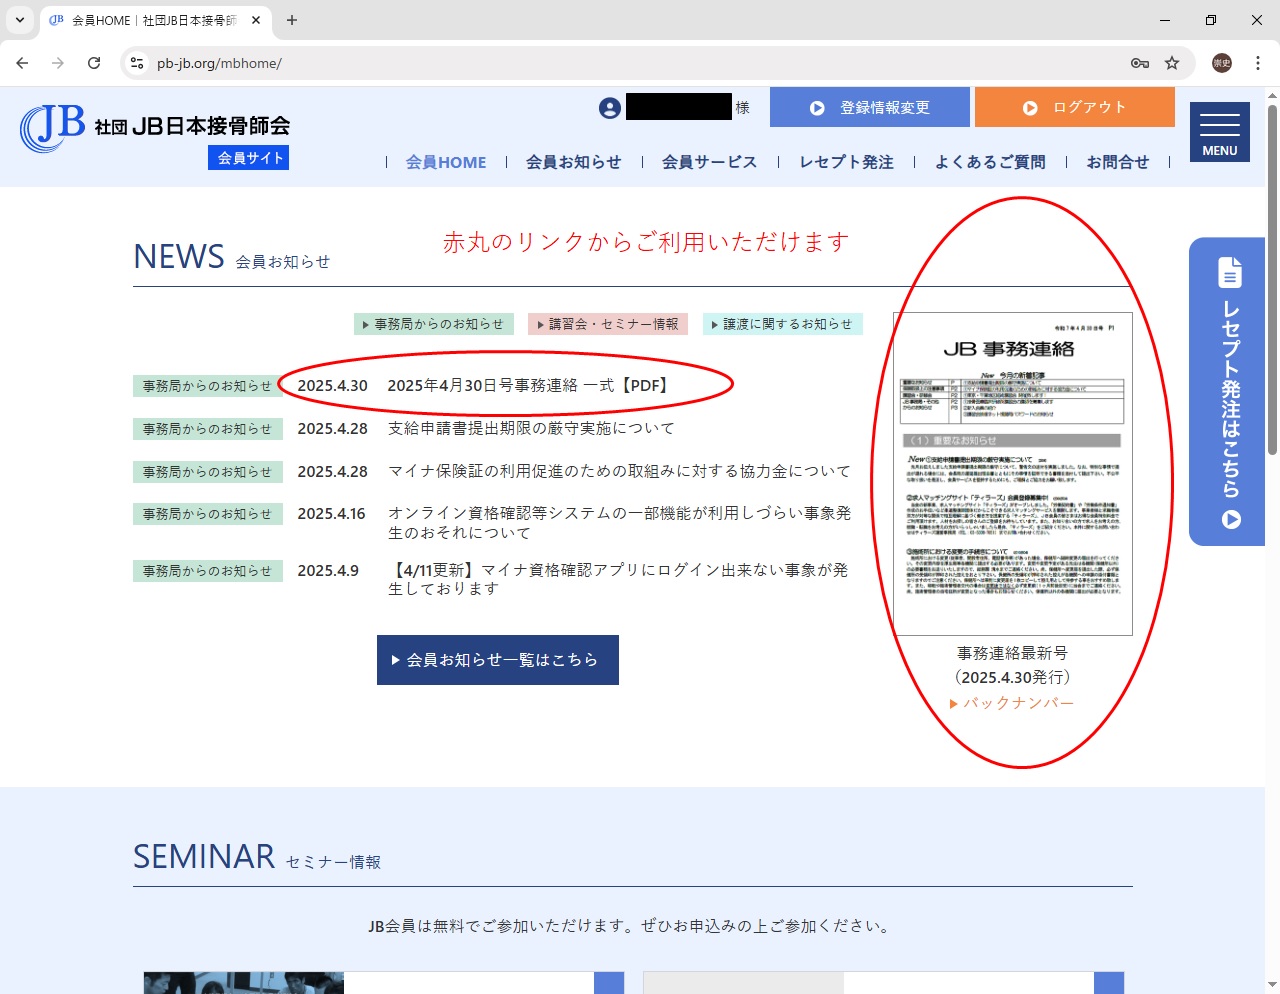The height and width of the screenshot is (994, 1280).
Task: Click the ログアウト button
Action: [x=1074, y=107]
